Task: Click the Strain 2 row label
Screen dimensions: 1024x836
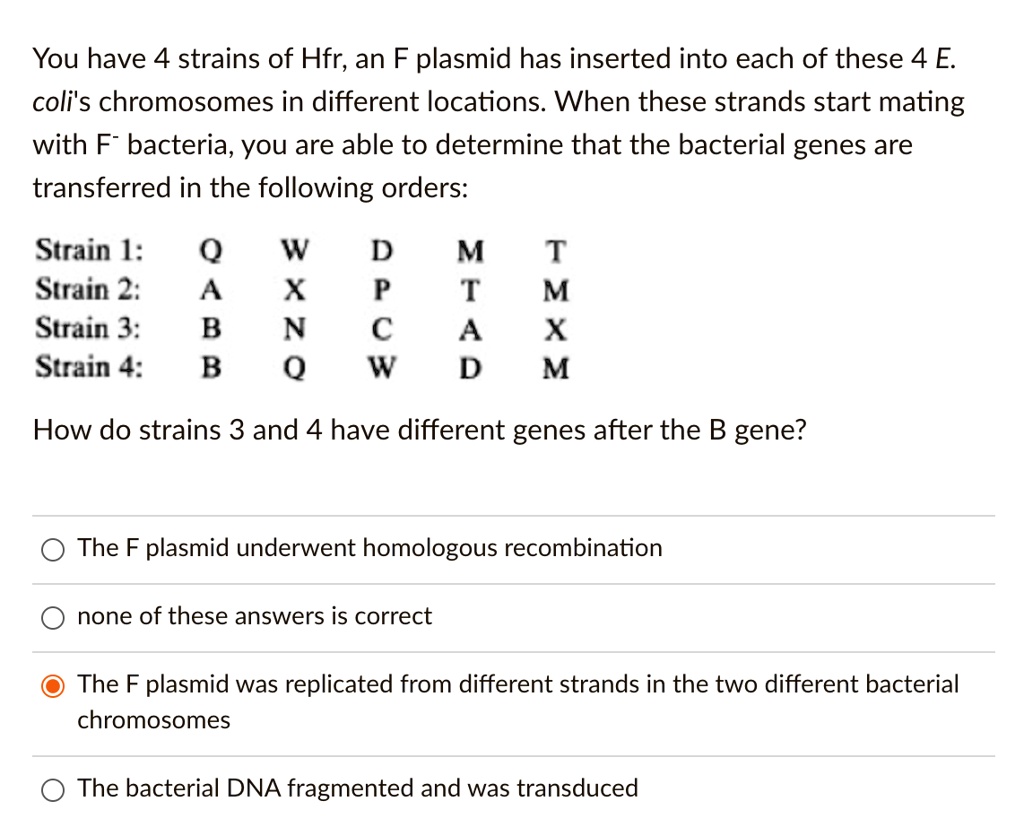Action: (83, 290)
